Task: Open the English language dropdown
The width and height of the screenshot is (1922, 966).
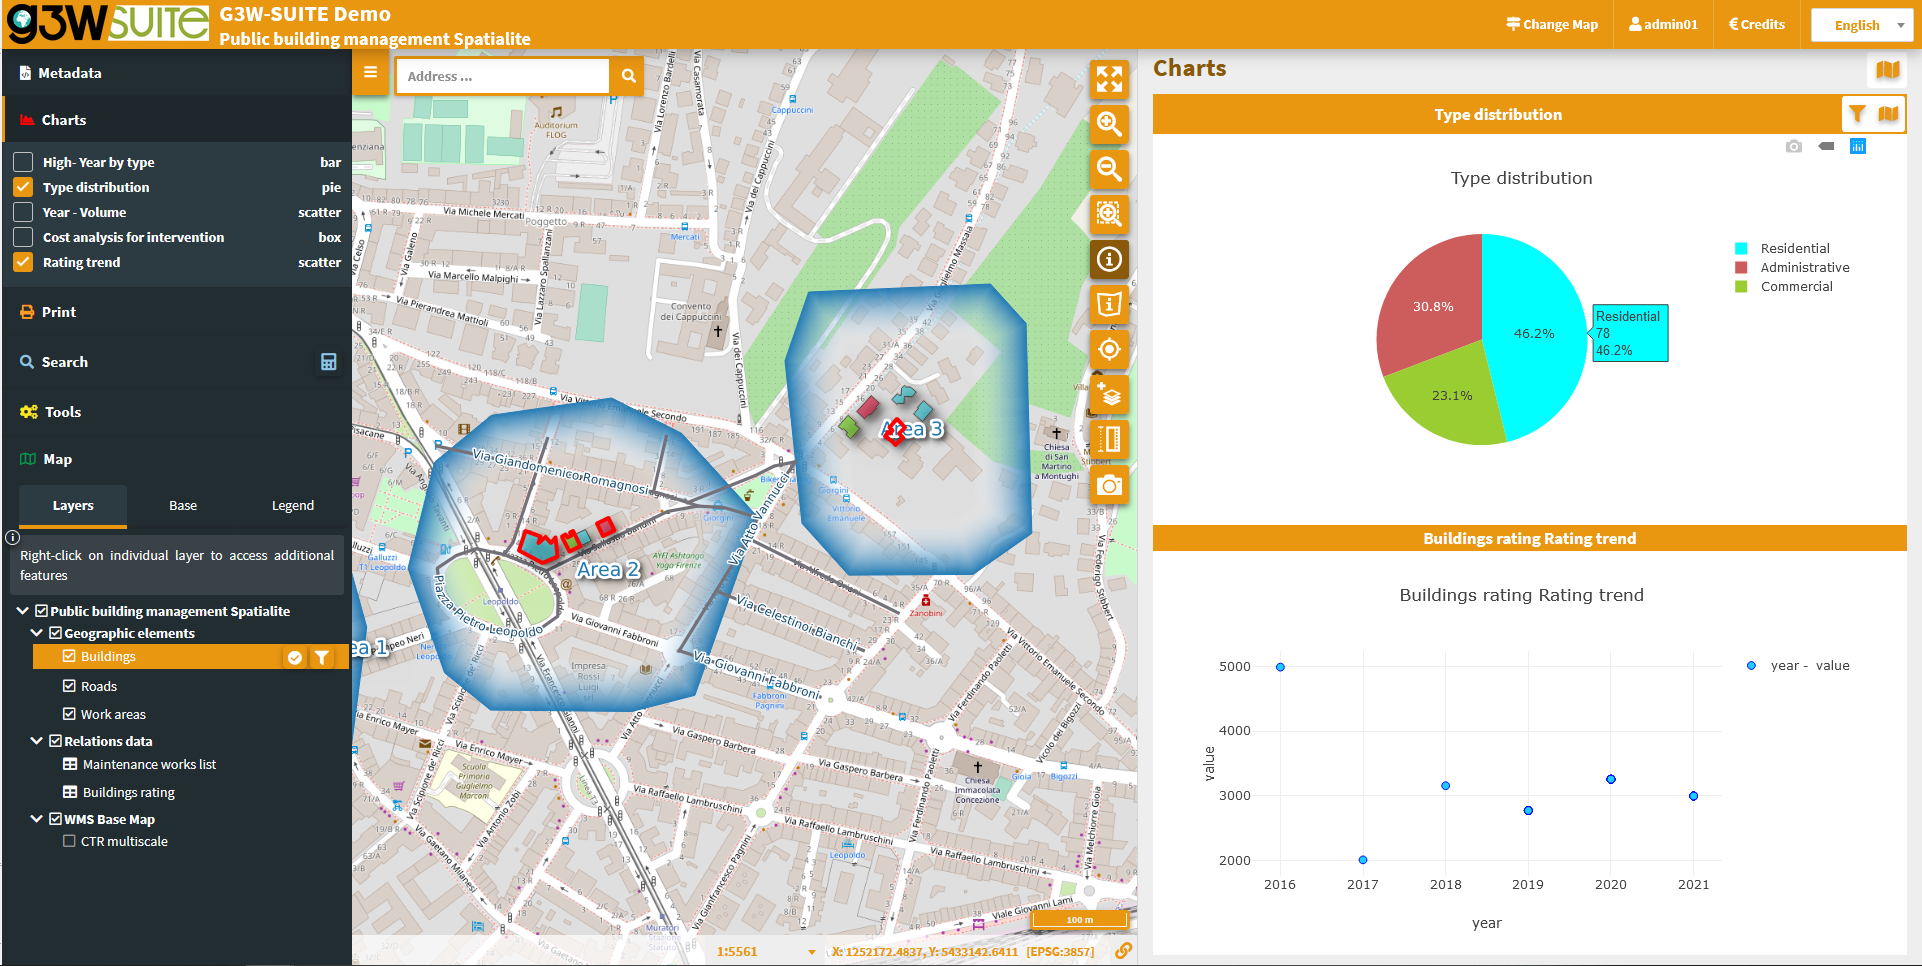Action: (1862, 25)
